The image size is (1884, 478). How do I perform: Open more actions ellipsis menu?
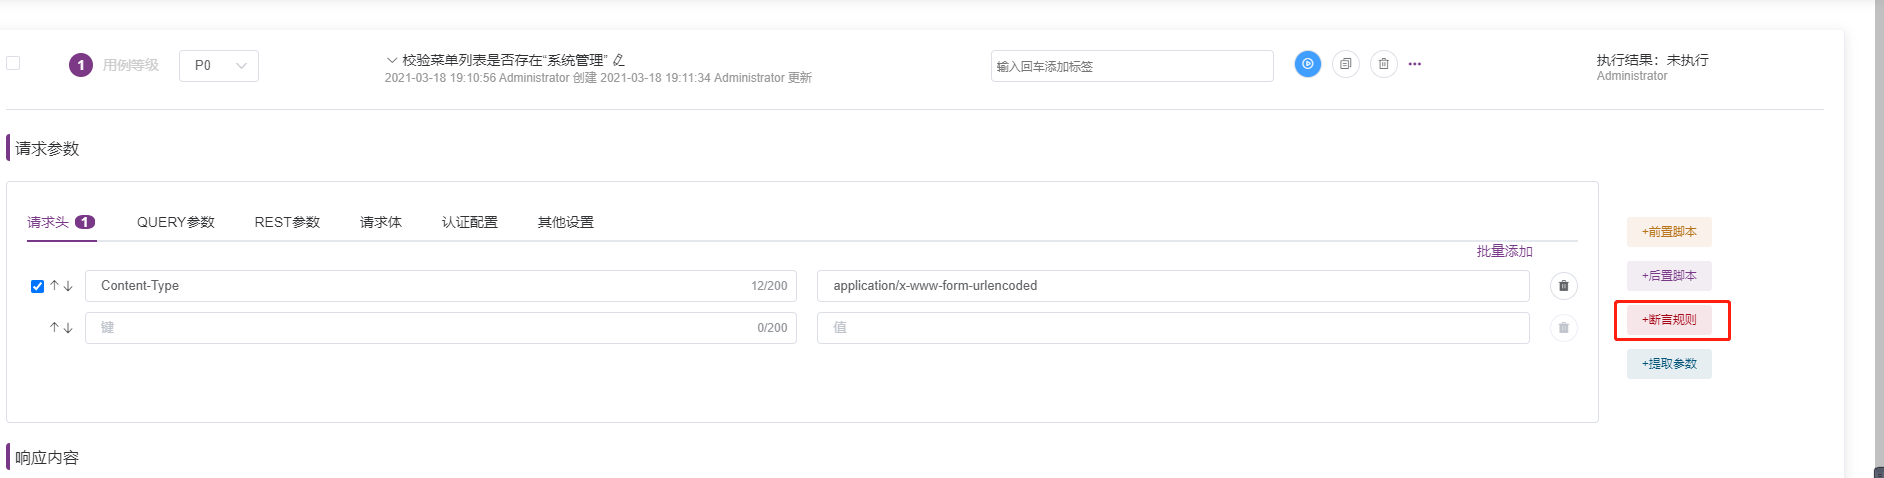pyautogui.click(x=1415, y=64)
